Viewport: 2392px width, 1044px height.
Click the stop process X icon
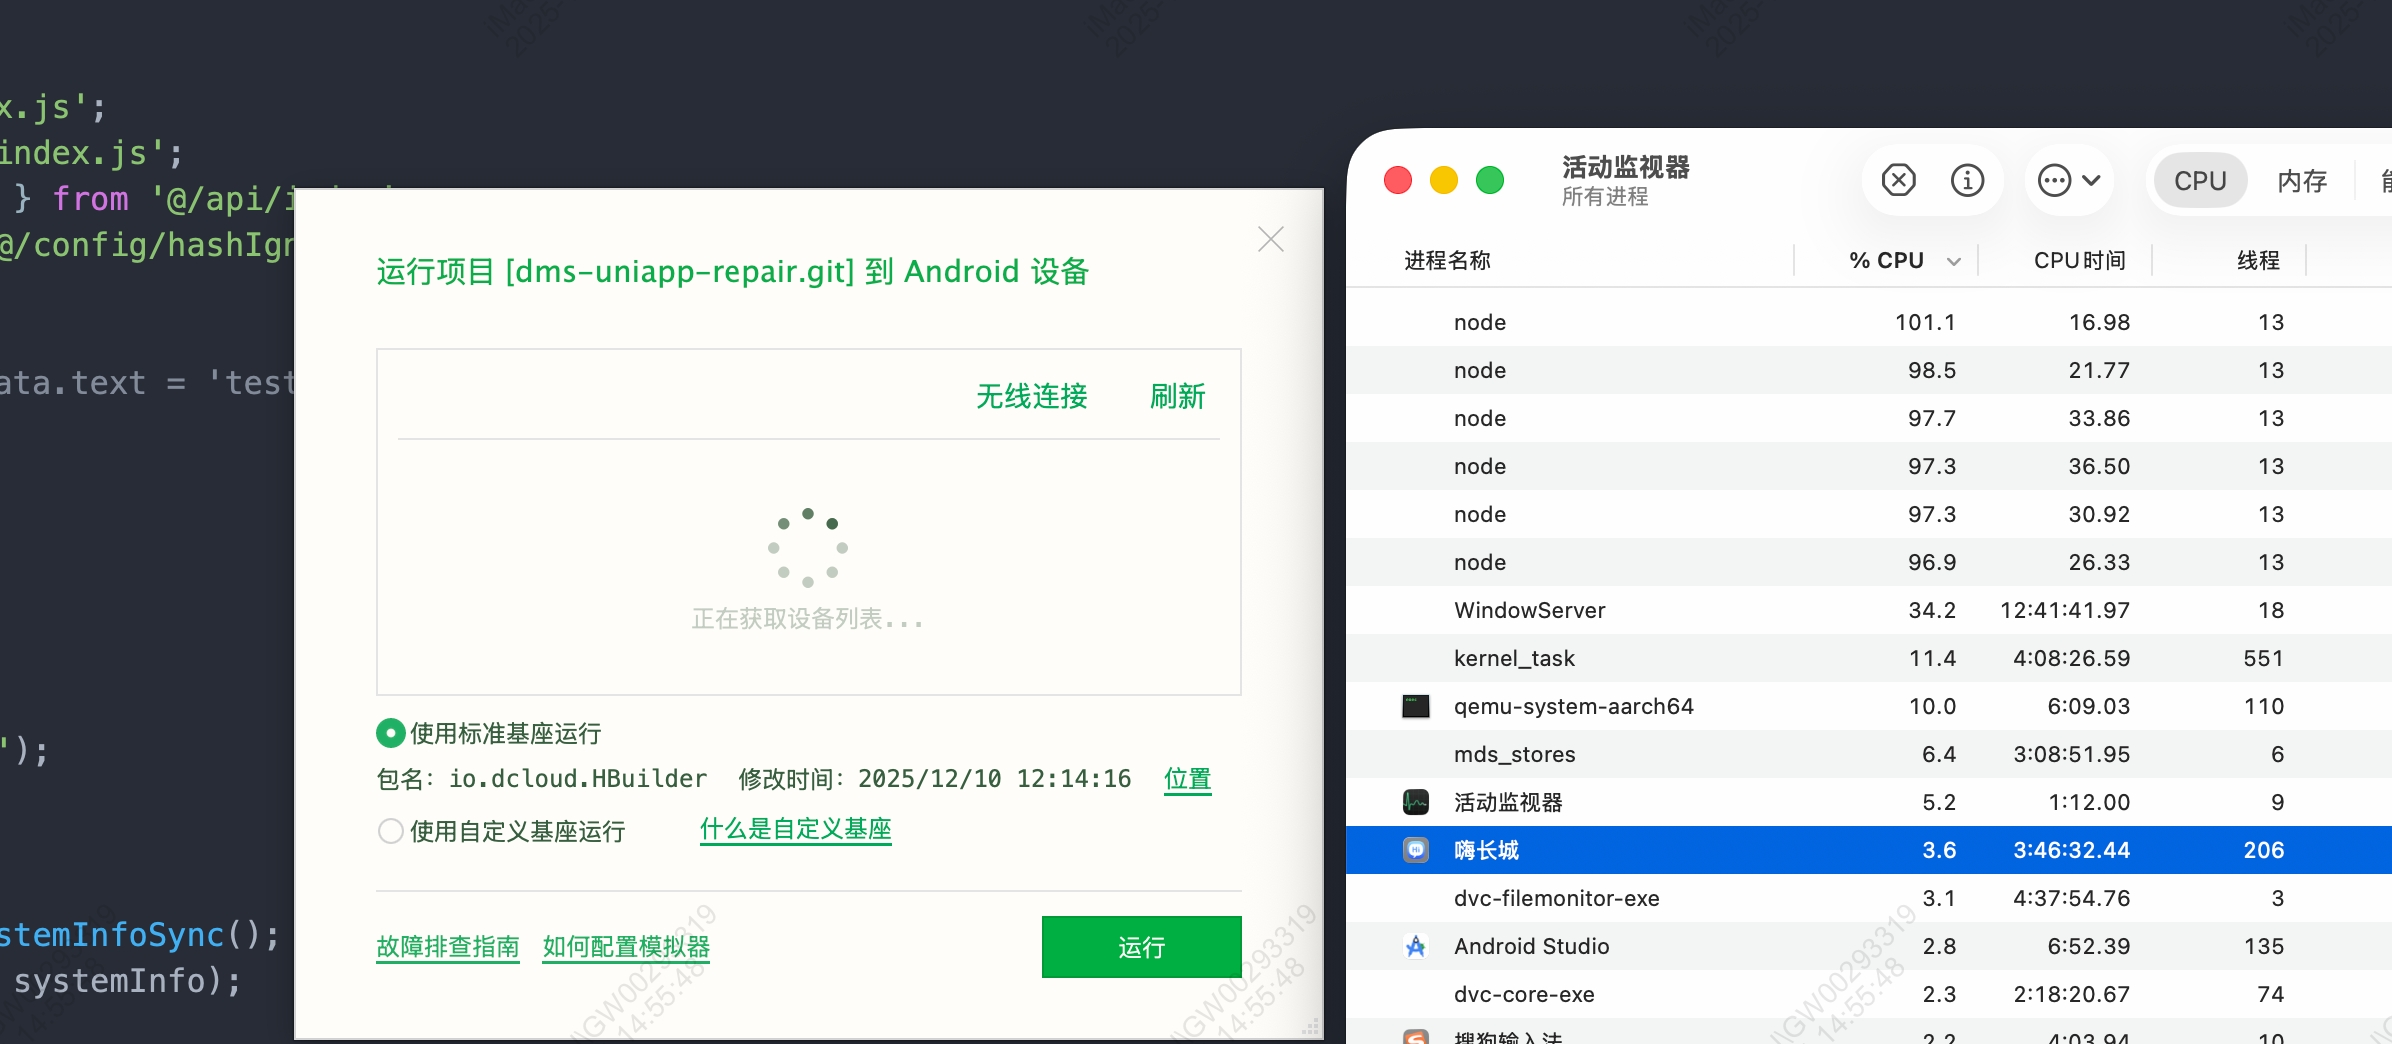(1898, 181)
